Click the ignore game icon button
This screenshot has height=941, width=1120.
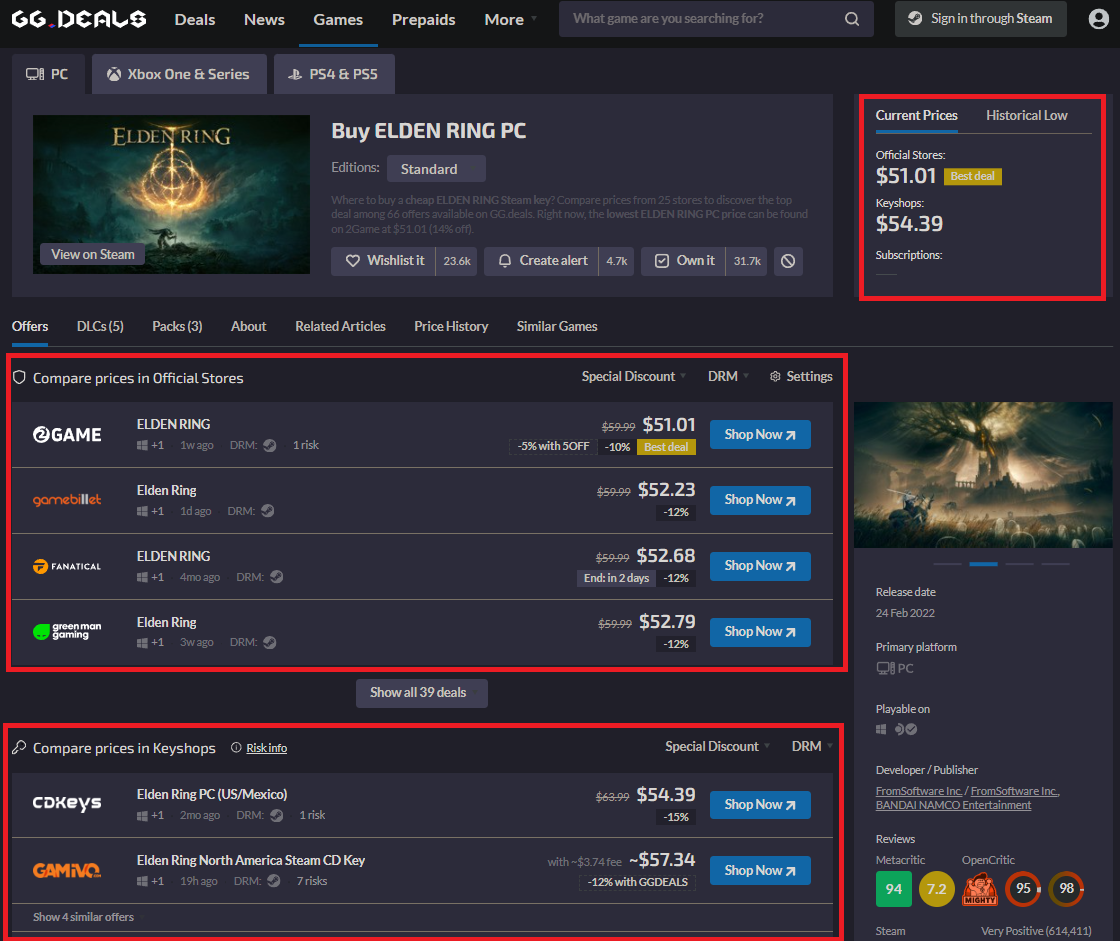point(788,261)
